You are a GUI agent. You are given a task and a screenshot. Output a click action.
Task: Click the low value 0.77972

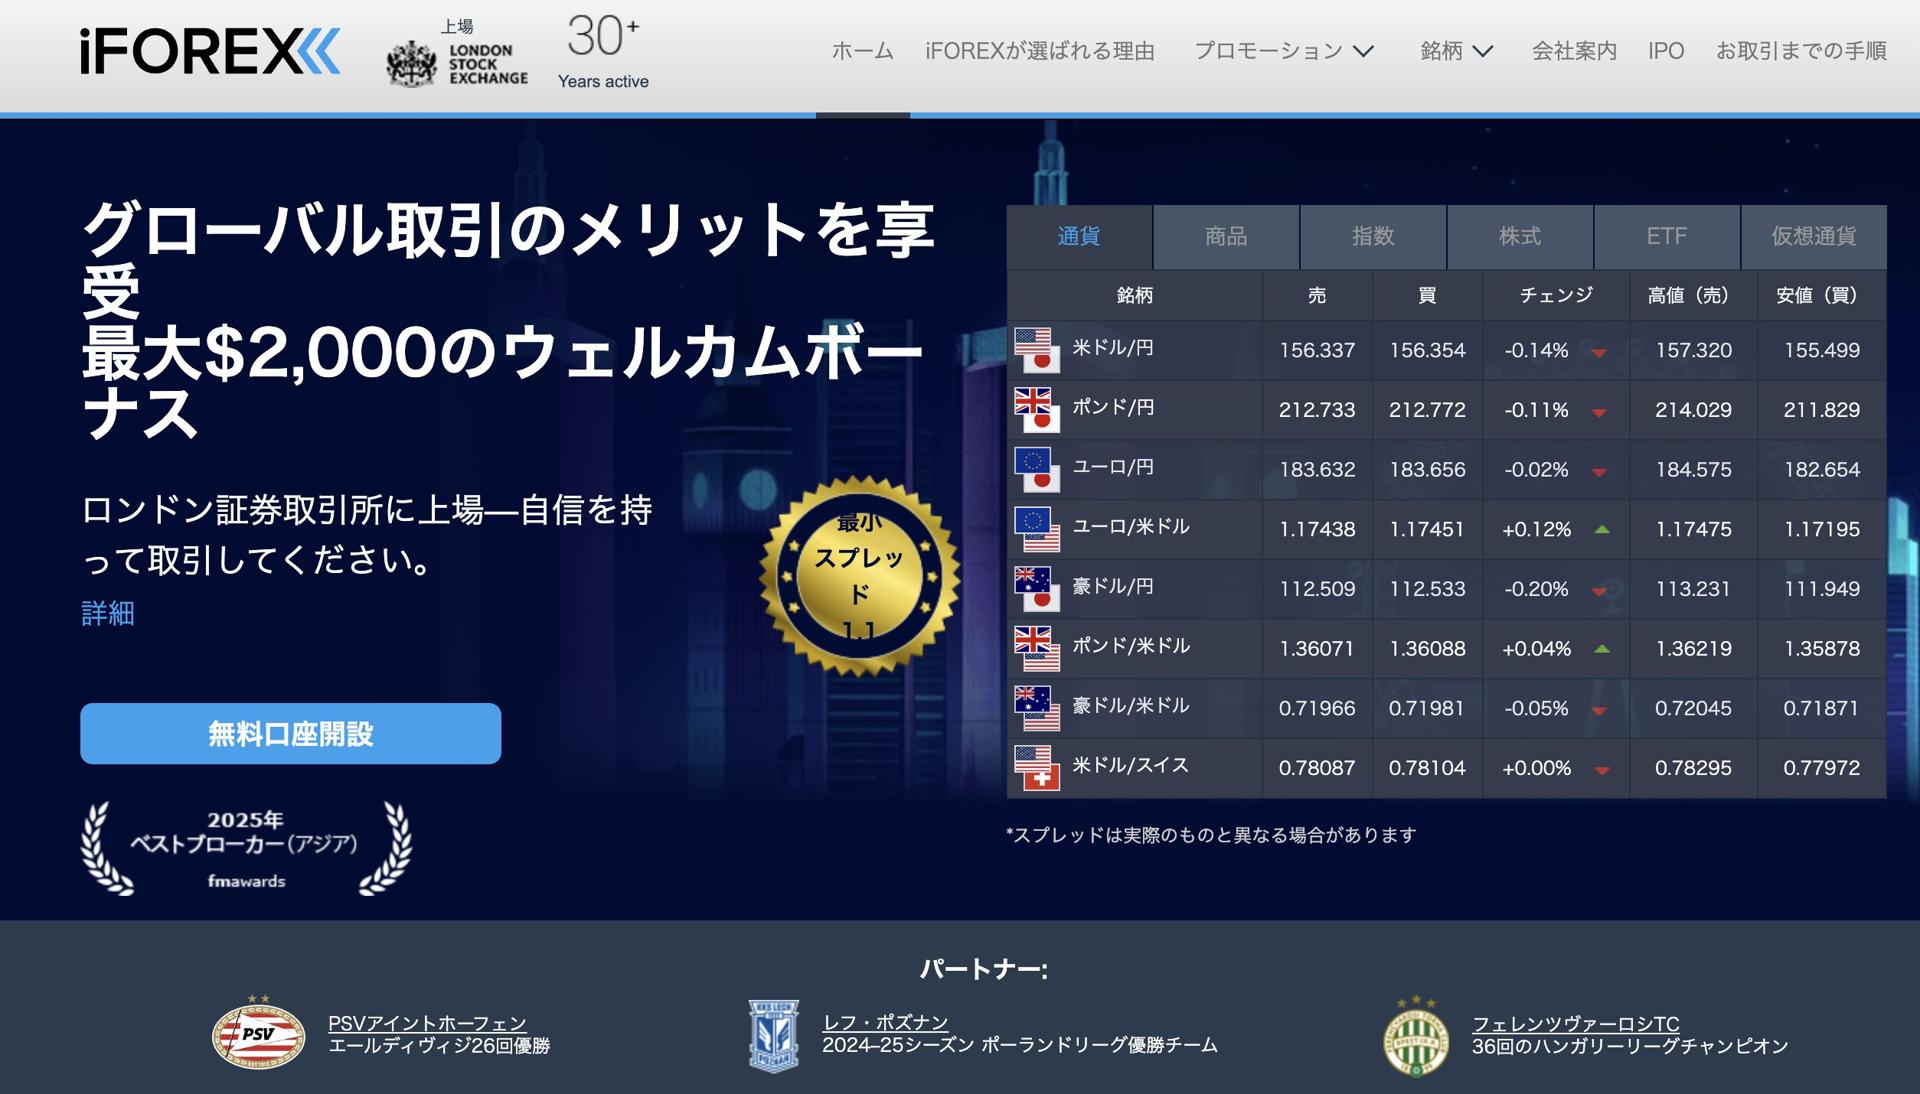tap(1822, 768)
